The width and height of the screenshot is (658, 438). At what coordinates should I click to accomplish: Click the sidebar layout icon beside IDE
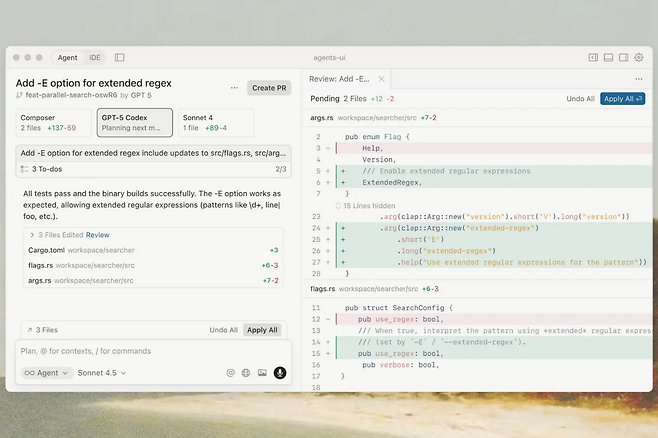(120, 58)
